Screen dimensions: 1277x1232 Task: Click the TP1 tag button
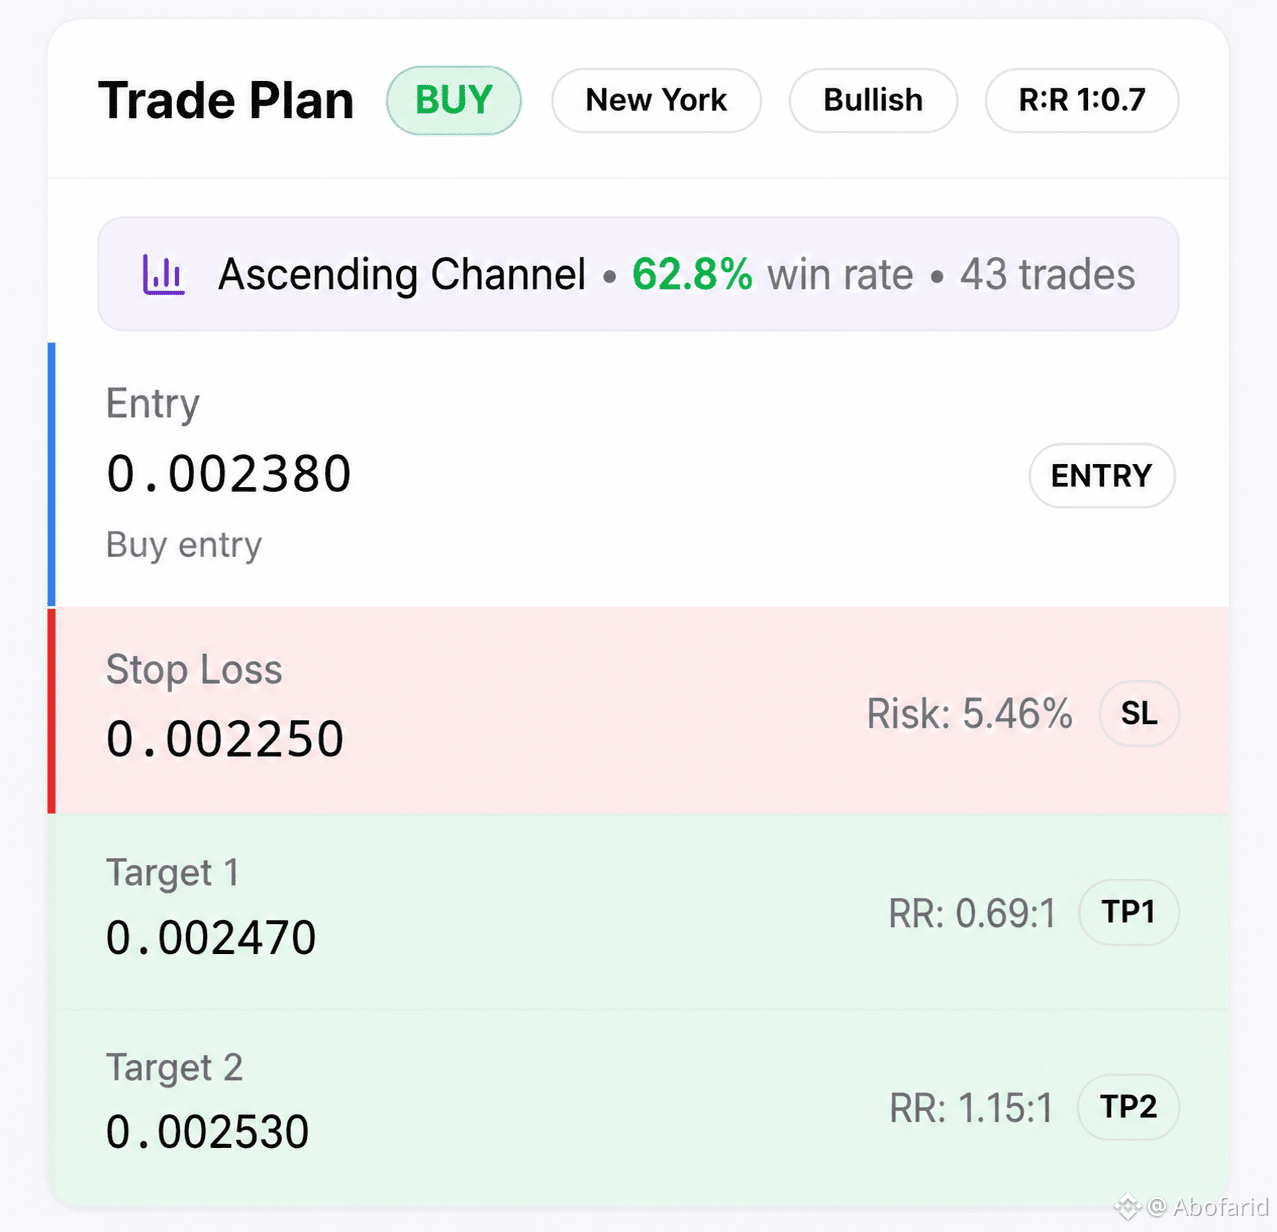[1129, 912]
